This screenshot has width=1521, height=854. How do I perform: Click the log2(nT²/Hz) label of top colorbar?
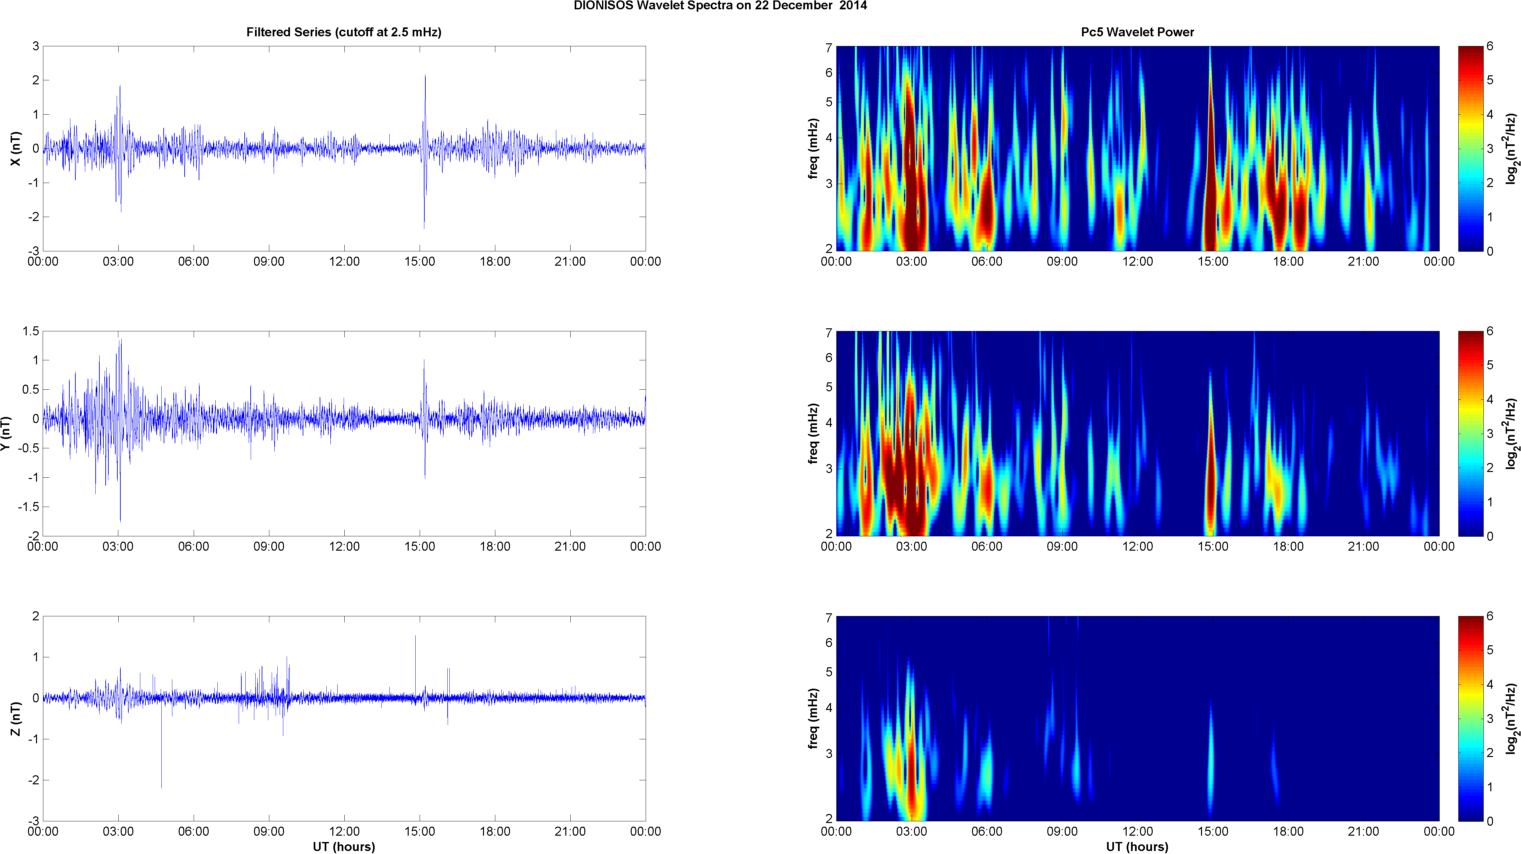1512,148
